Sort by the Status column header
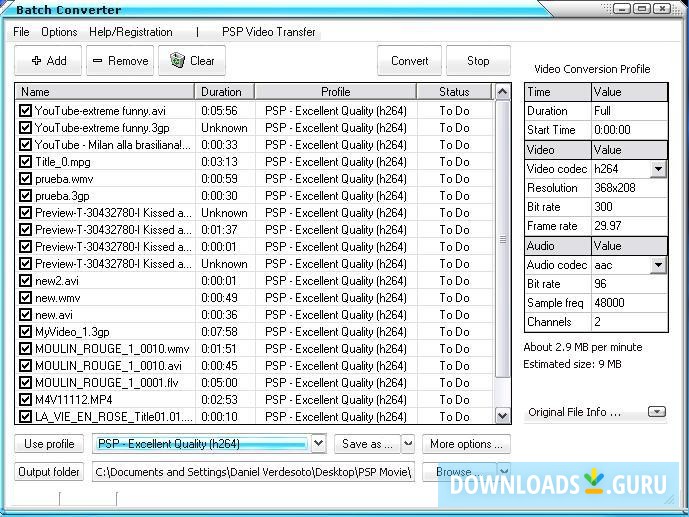 pos(454,92)
